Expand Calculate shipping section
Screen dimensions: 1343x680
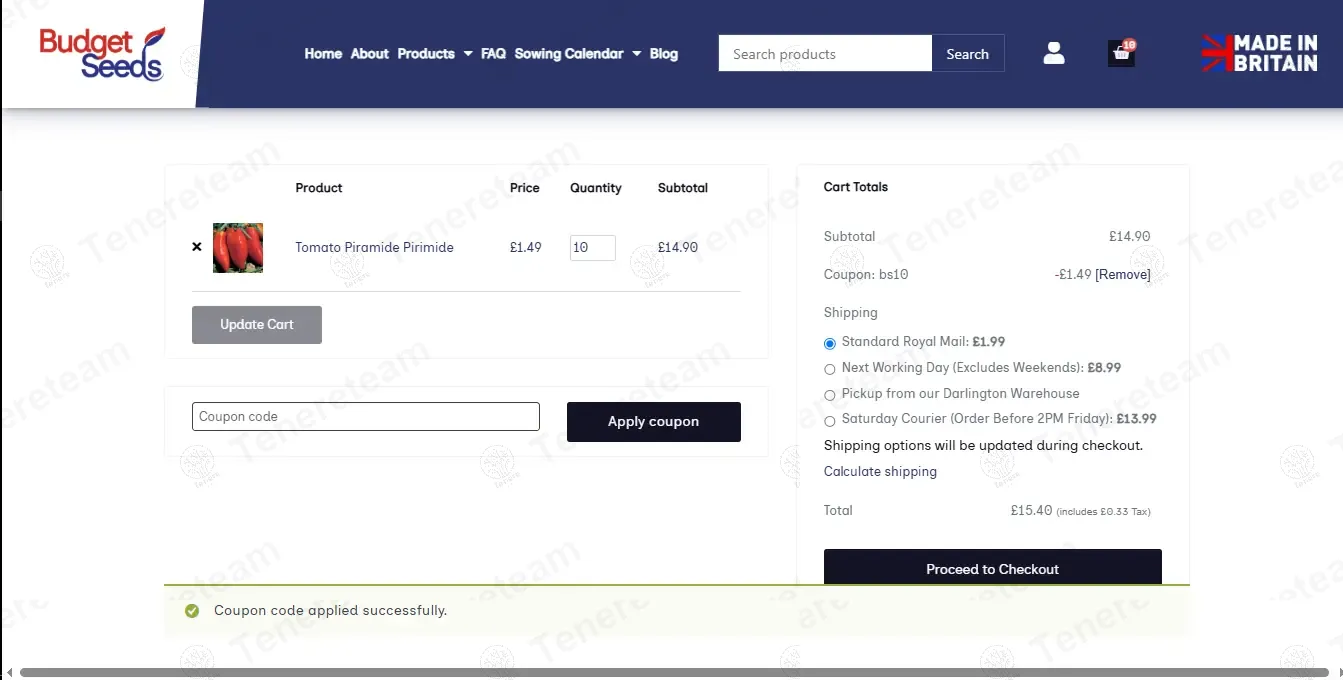point(880,472)
